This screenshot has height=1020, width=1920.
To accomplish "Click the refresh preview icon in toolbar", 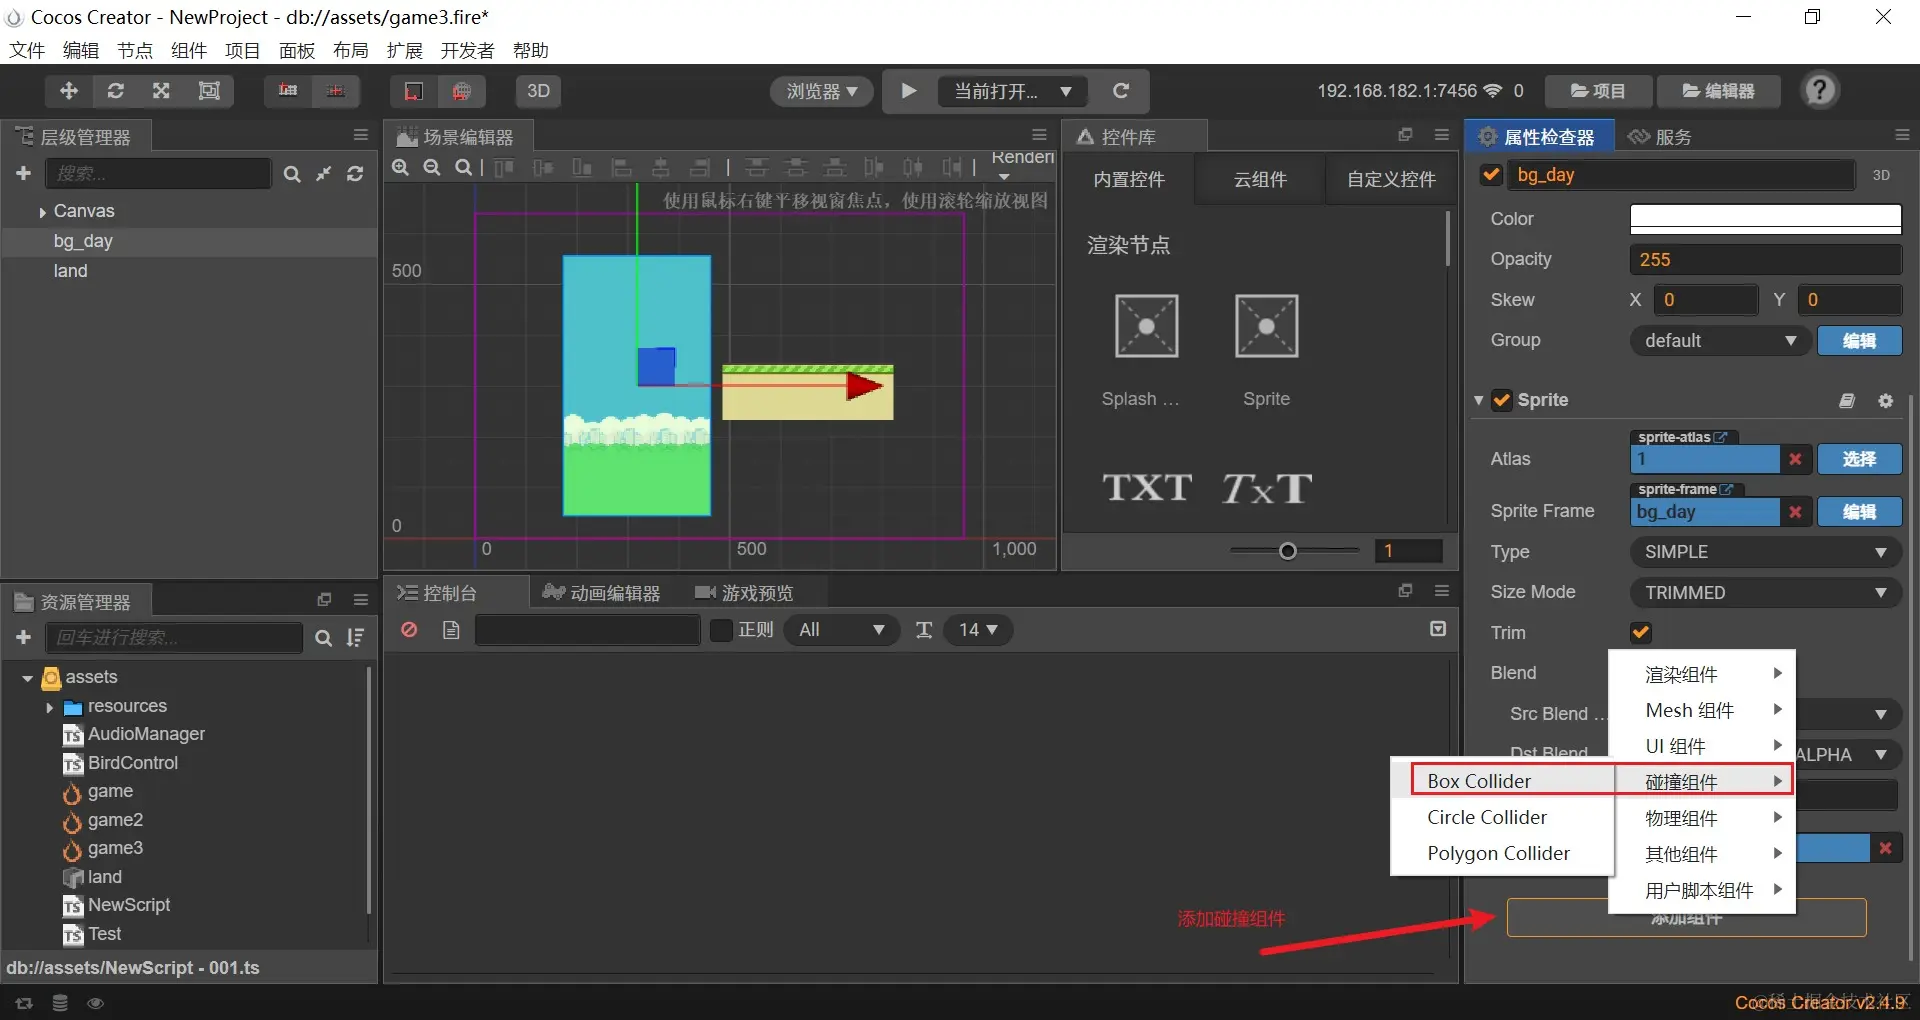I will coord(1121,91).
